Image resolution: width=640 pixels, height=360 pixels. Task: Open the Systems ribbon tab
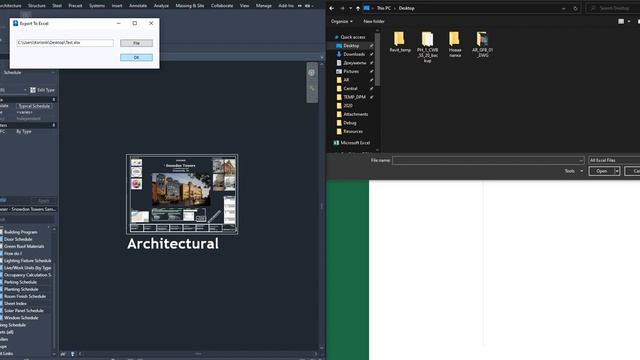tap(97, 6)
